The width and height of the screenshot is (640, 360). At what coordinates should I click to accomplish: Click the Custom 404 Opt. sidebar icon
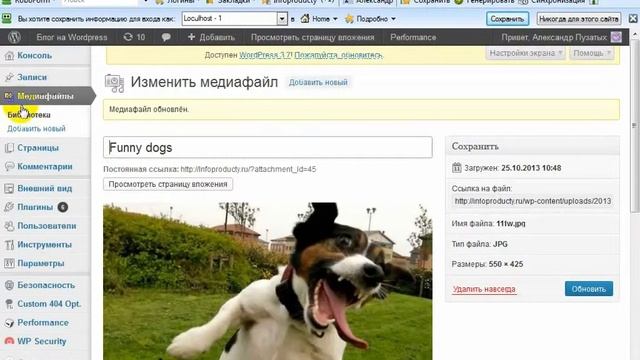tap(9, 304)
